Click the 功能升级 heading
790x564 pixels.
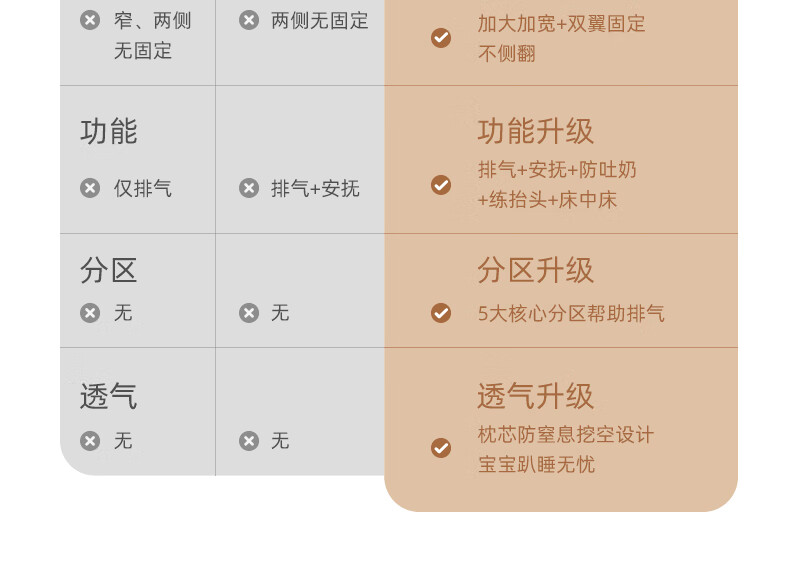[536, 132]
